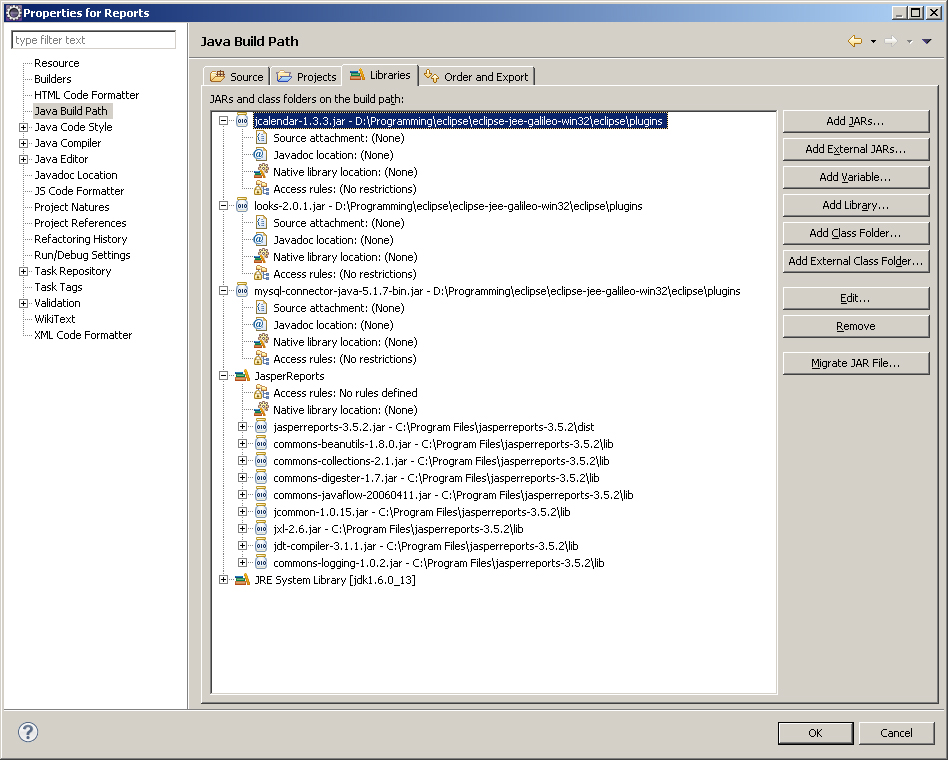Screen dimensions: 948x760
Task: Expand the Java Compiler category
Action: (x=23, y=143)
